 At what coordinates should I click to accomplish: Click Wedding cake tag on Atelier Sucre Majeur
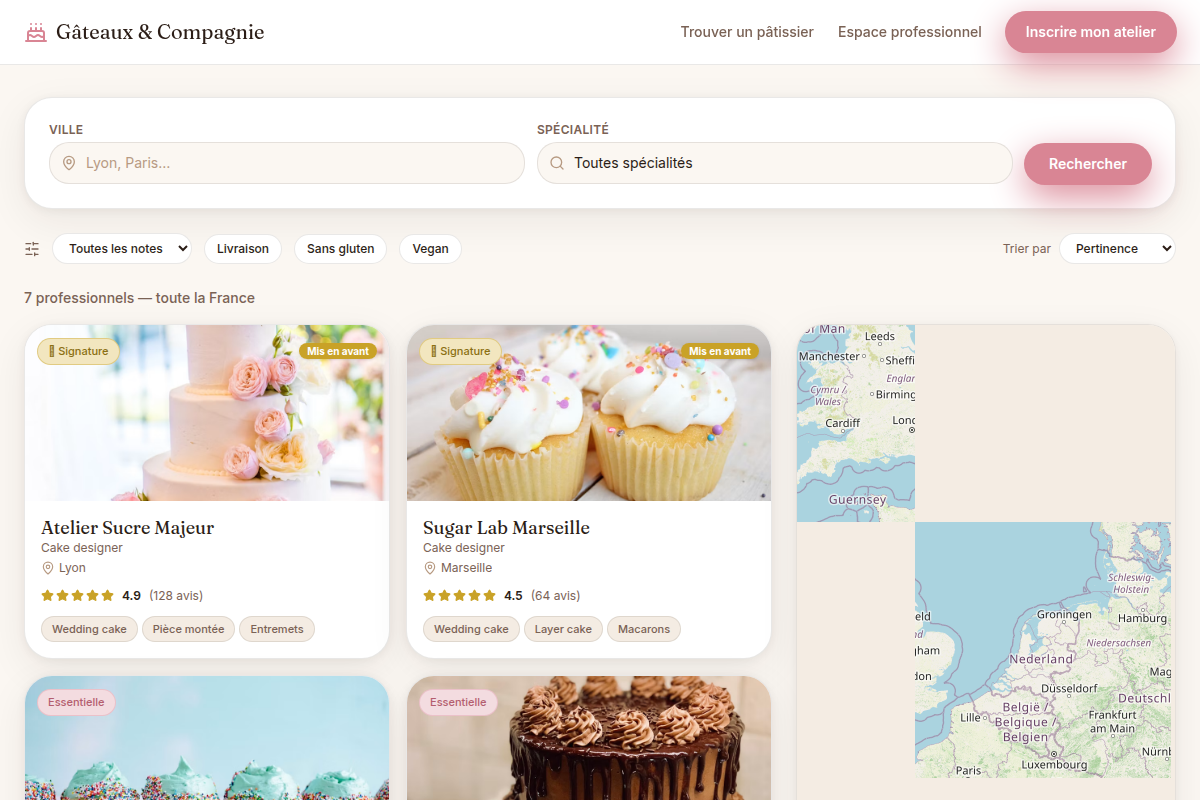pyautogui.click(x=89, y=629)
